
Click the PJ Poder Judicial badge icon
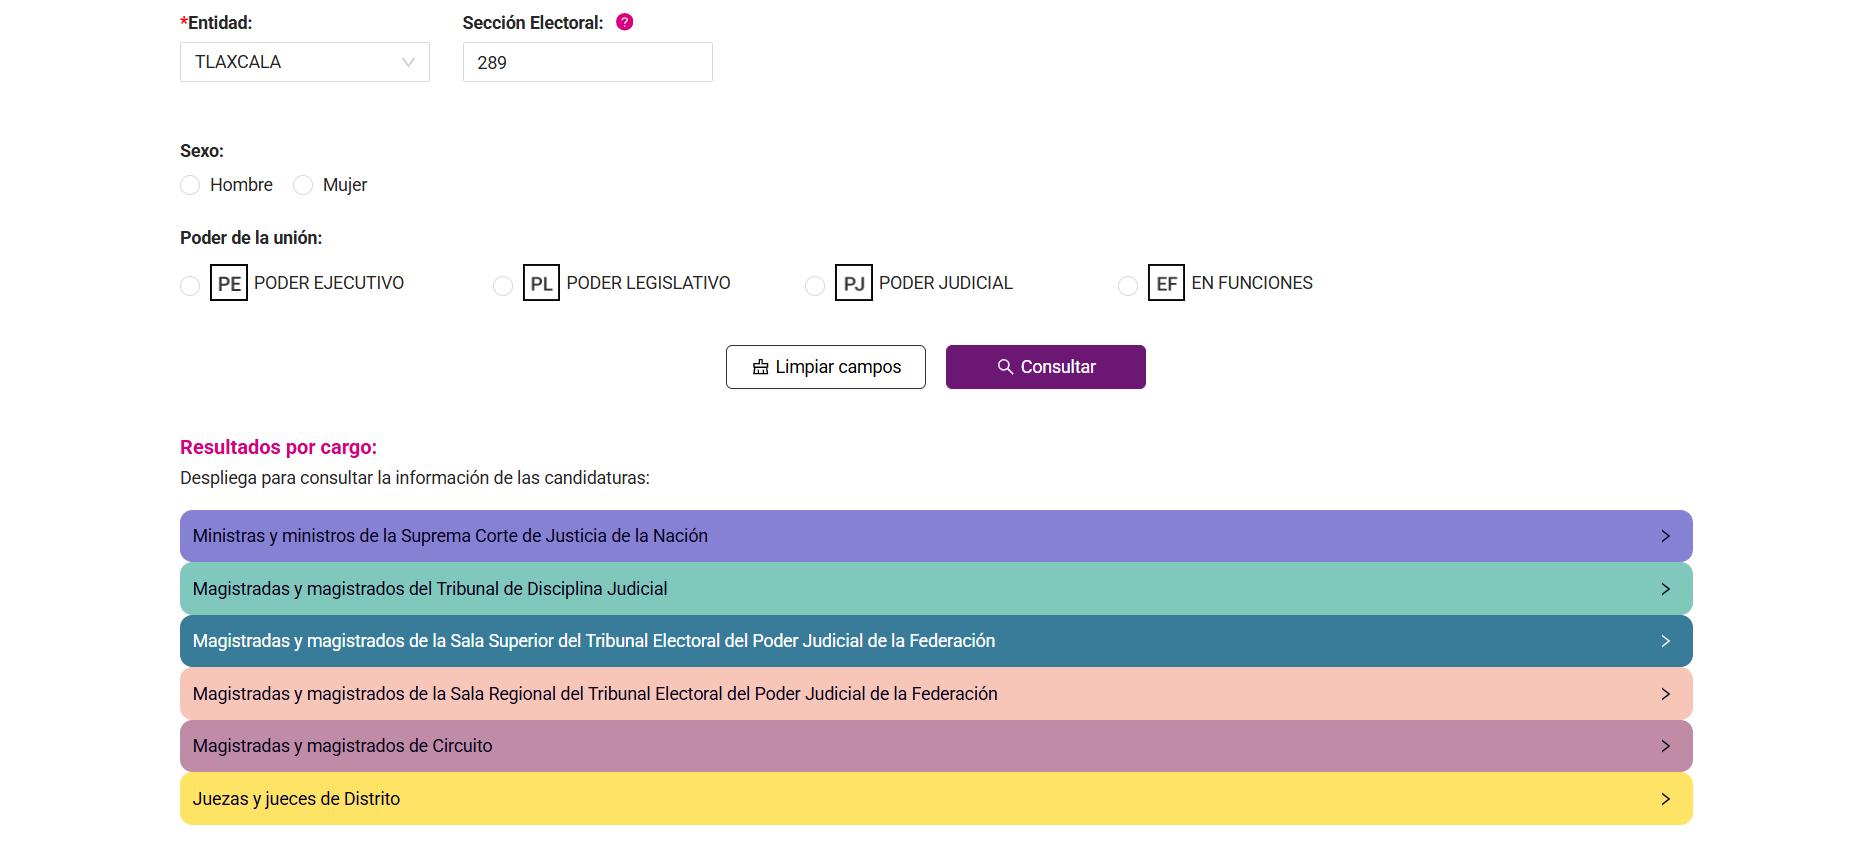[x=853, y=283]
